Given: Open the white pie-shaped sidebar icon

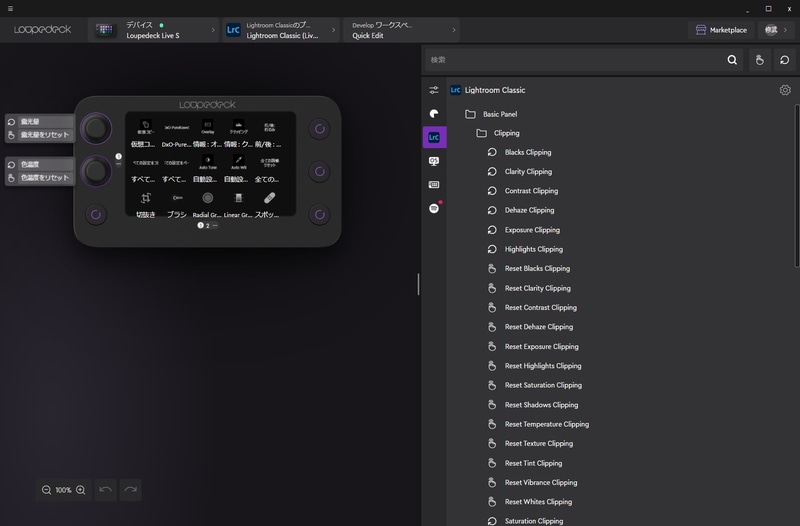Looking at the screenshot, I should tap(434, 114).
